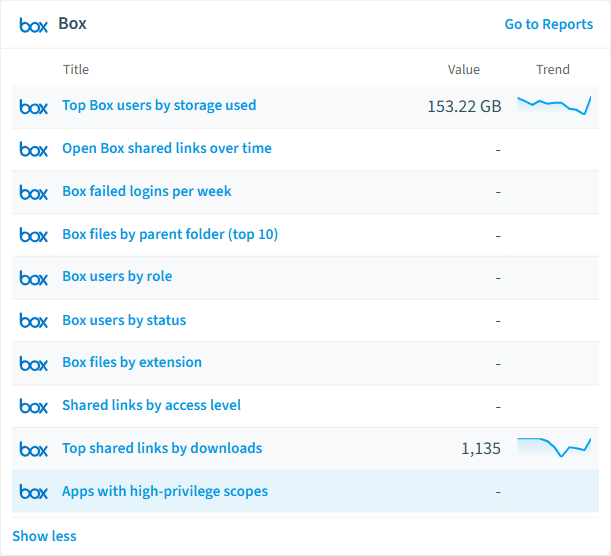Open Top Box users by storage used report
This screenshot has width=611, height=556.
pyautogui.click(x=159, y=105)
